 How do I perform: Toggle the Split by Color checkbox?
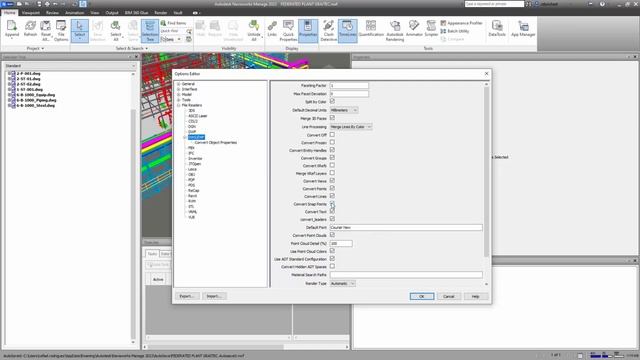[x=332, y=101]
